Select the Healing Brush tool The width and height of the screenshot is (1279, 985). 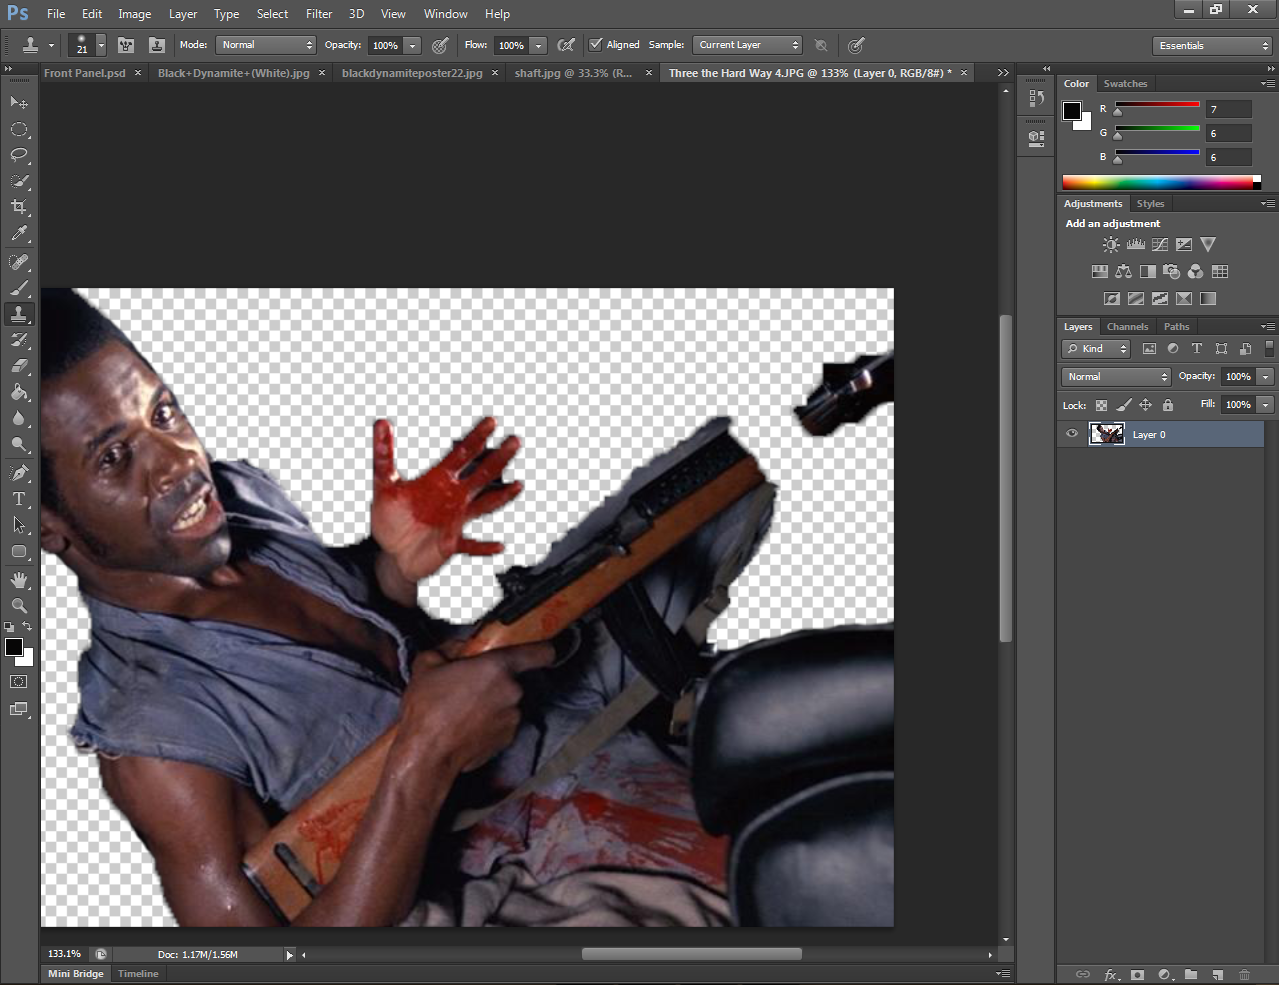(x=19, y=262)
